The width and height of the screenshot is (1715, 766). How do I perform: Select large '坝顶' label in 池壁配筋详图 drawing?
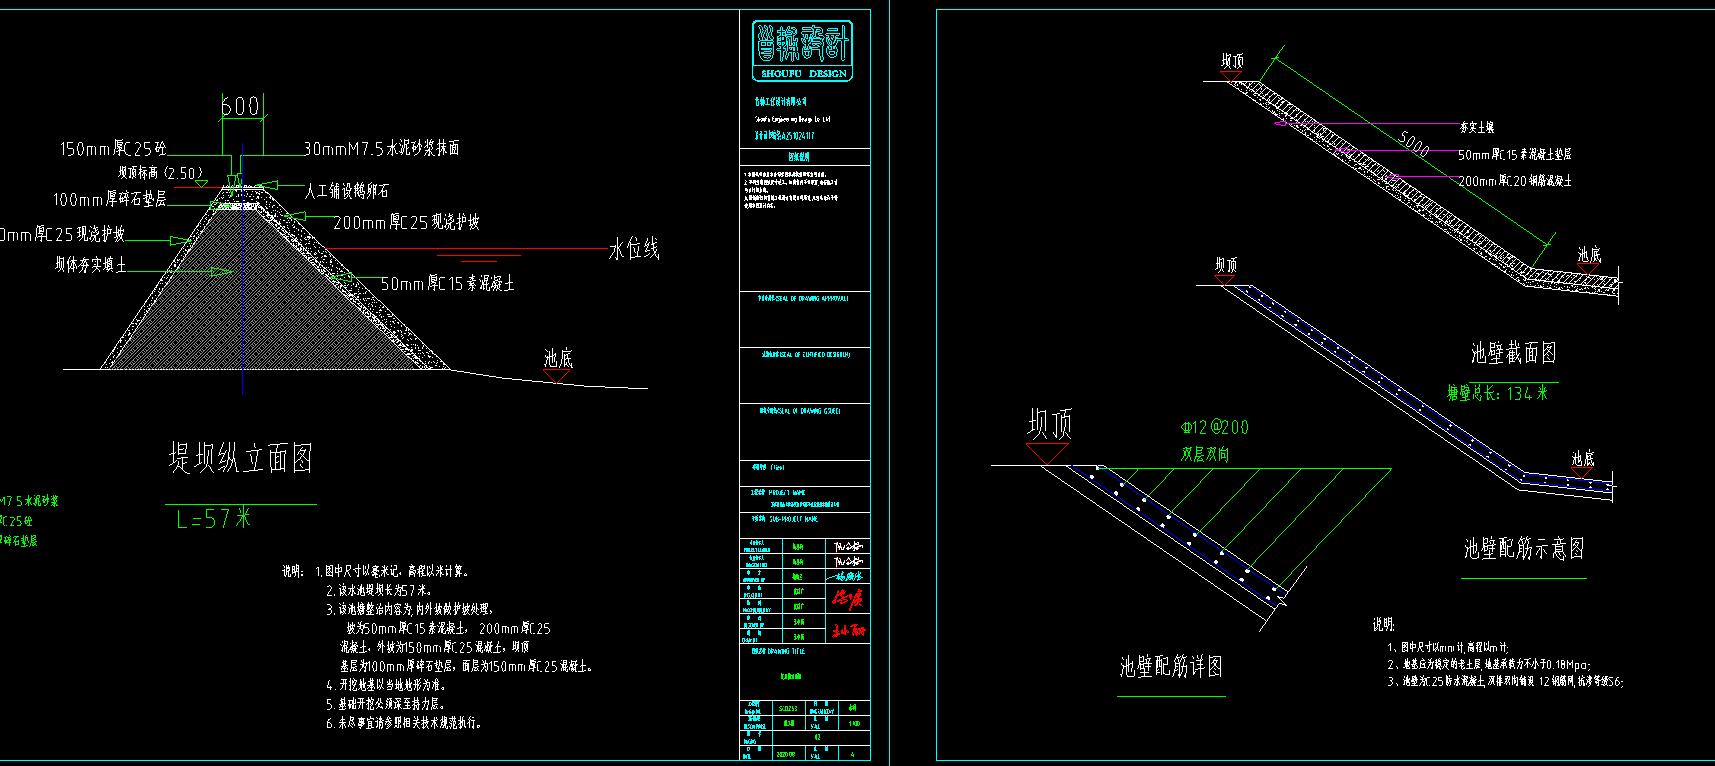point(1050,425)
